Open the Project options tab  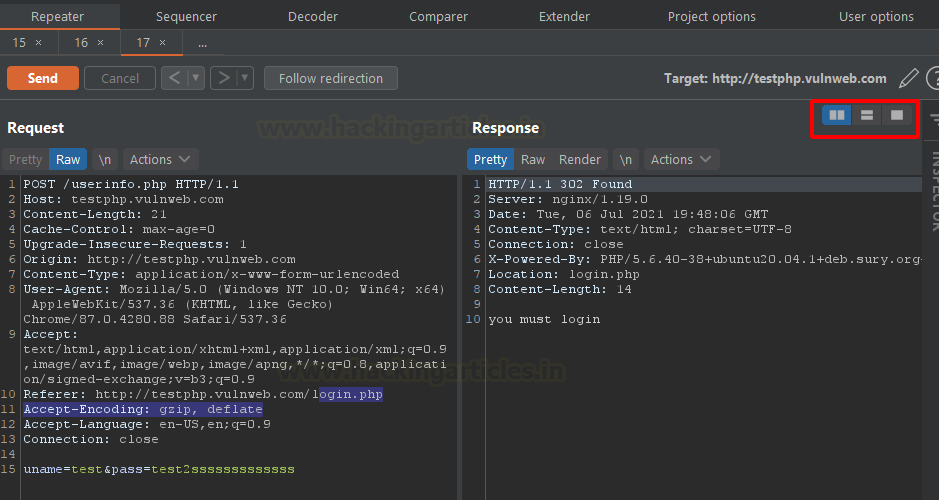(x=712, y=16)
